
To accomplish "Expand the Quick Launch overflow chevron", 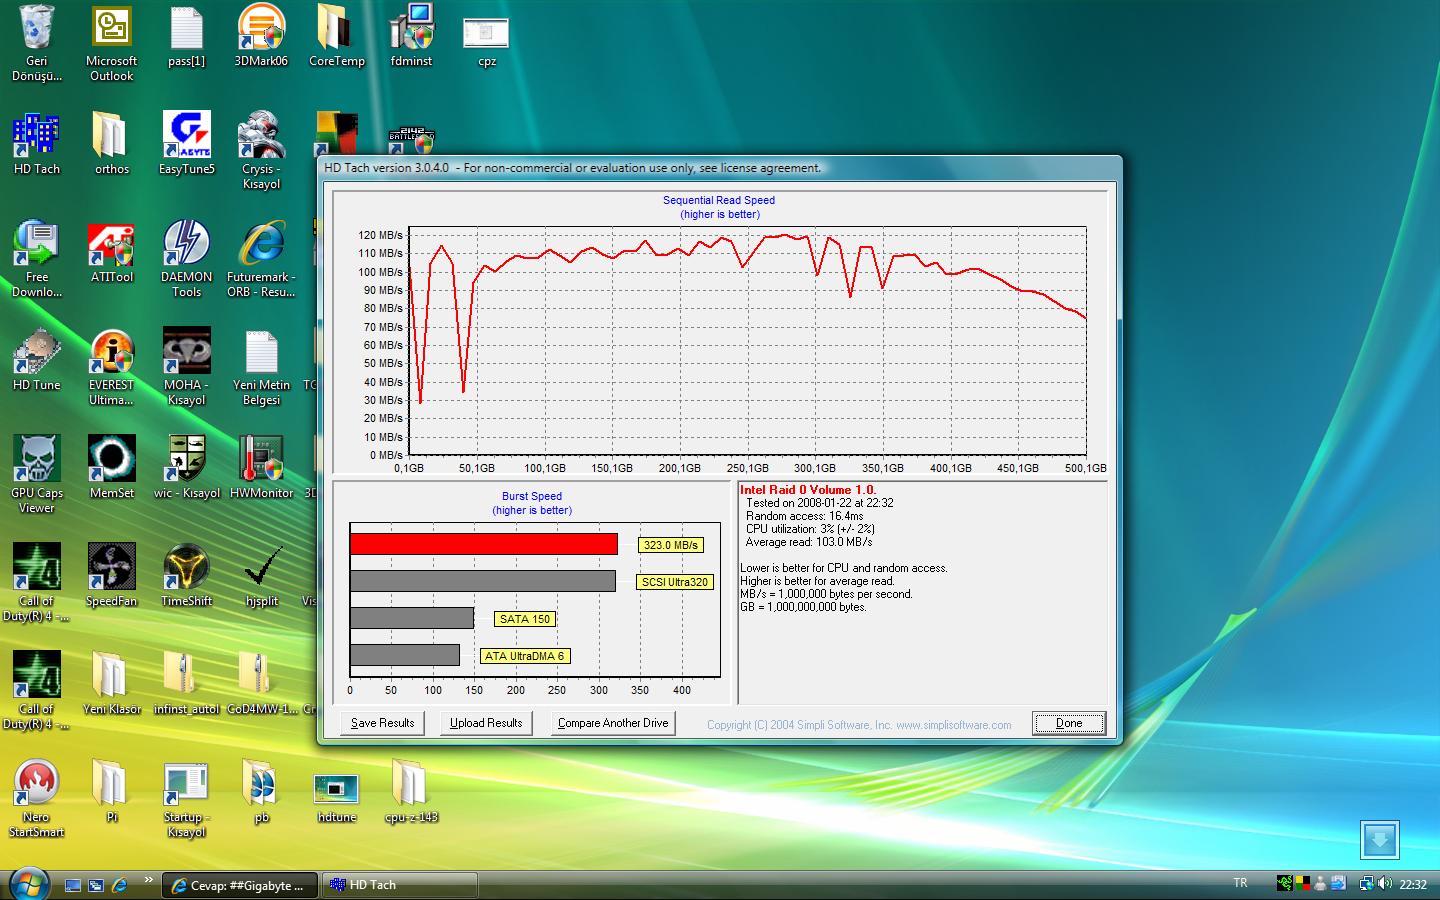I will pos(148,880).
